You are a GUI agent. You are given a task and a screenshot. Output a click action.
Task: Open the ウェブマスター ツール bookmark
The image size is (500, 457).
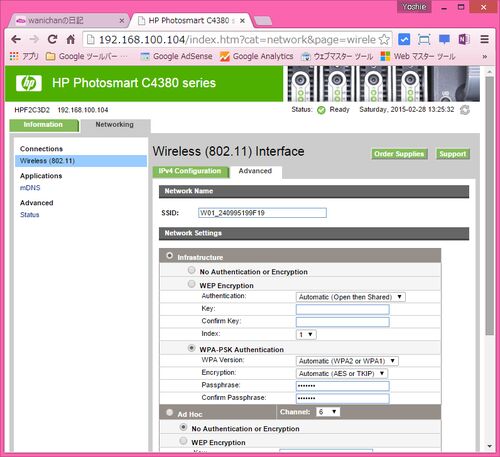[x=337, y=56]
